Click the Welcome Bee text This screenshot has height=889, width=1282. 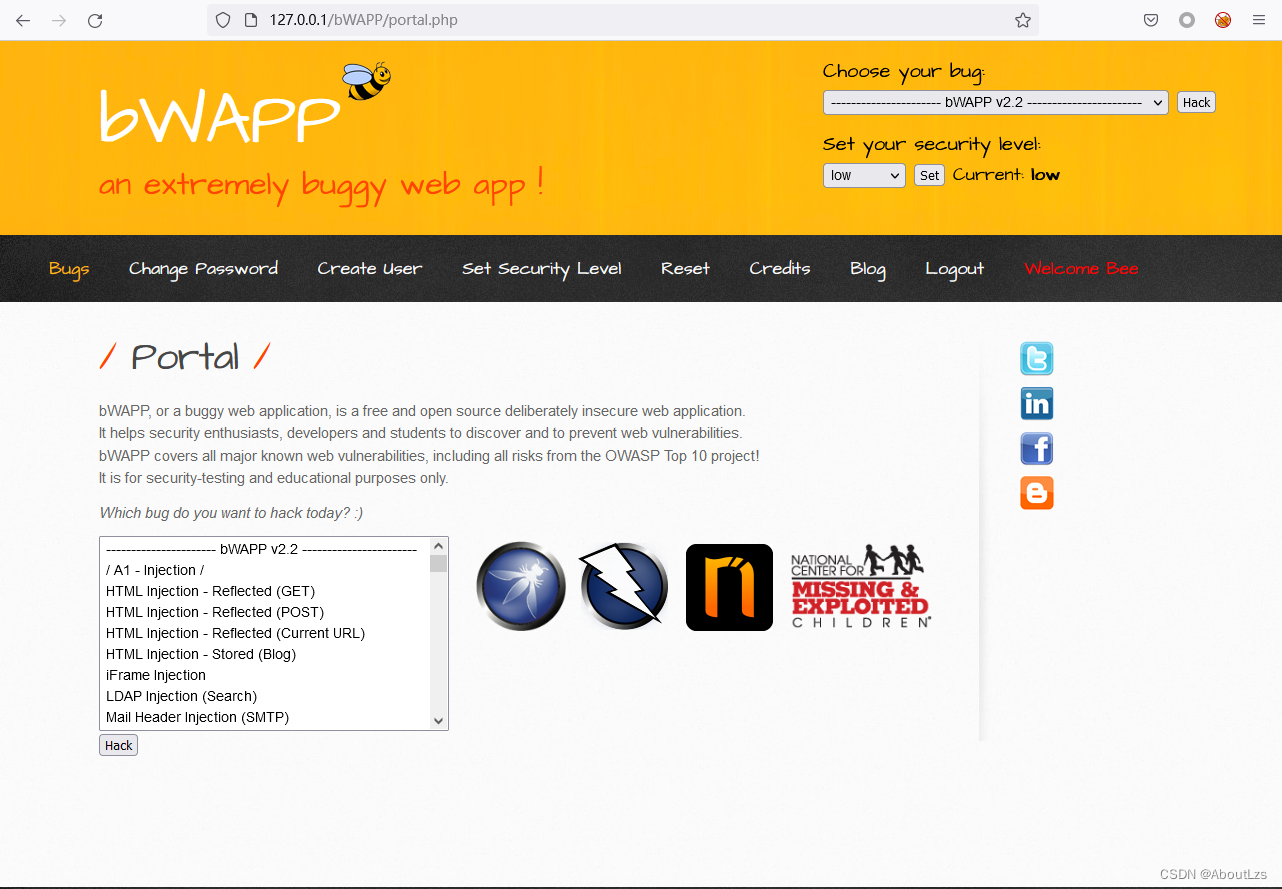click(1081, 268)
